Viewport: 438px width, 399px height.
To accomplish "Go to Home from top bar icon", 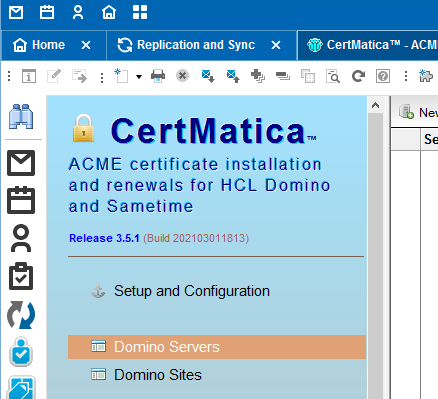I will click(109, 13).
